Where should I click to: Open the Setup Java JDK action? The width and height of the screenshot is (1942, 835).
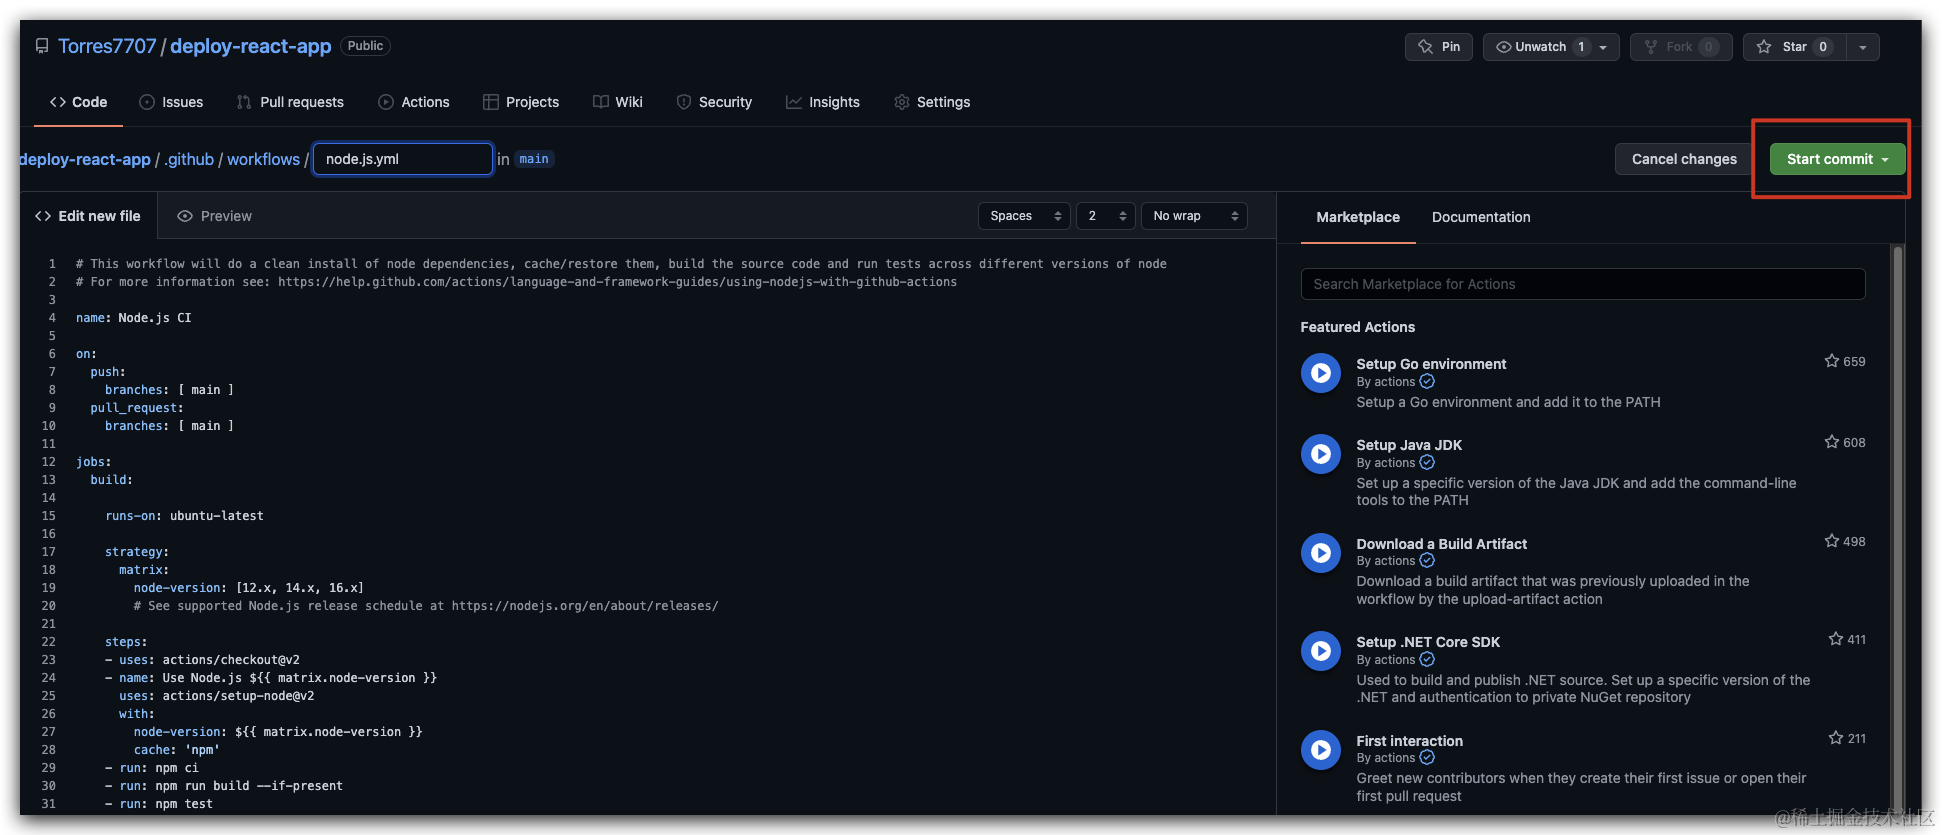1409,445
